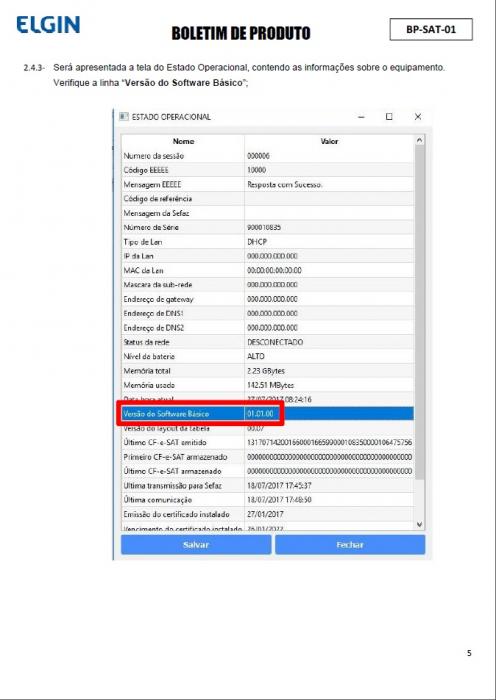Select the Última comunicação row

[x=267, y=500]
